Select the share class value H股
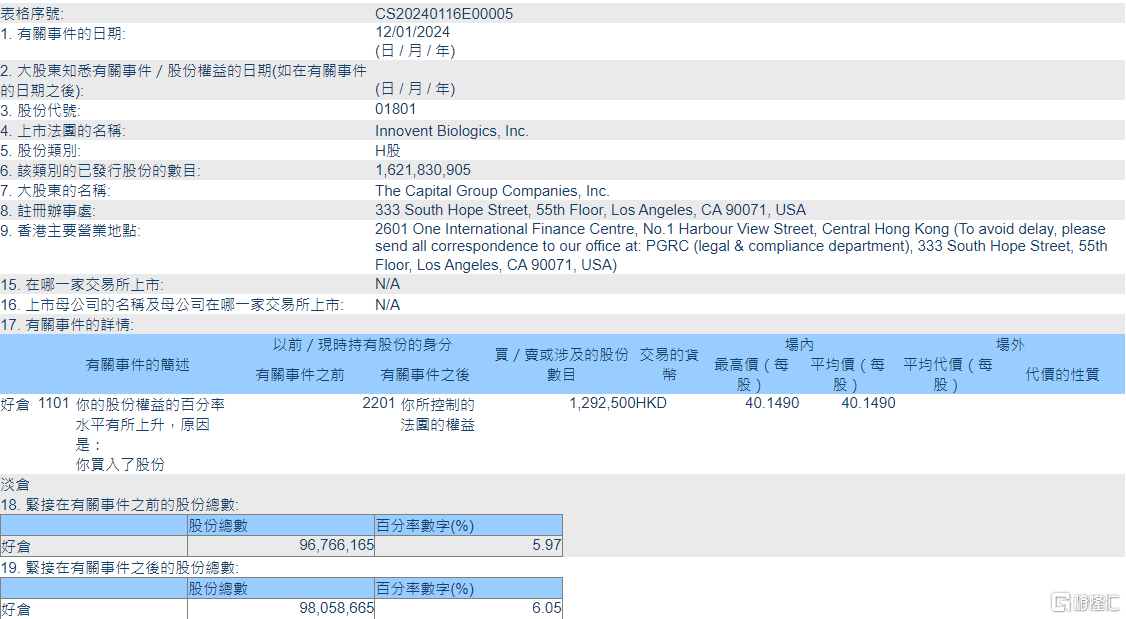The image size is (1126, 619). click(x=388, y=151)
